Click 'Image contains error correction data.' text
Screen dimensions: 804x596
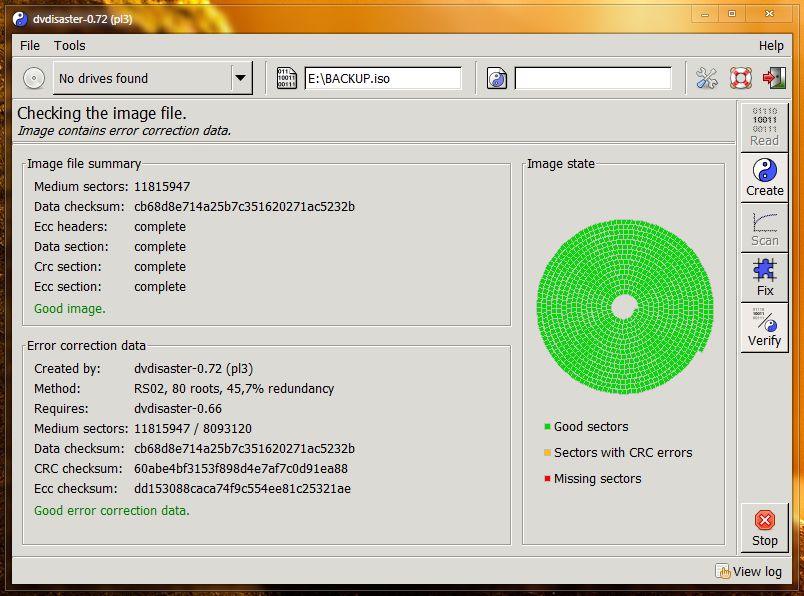pyautogui.click(x=124, y=131)
